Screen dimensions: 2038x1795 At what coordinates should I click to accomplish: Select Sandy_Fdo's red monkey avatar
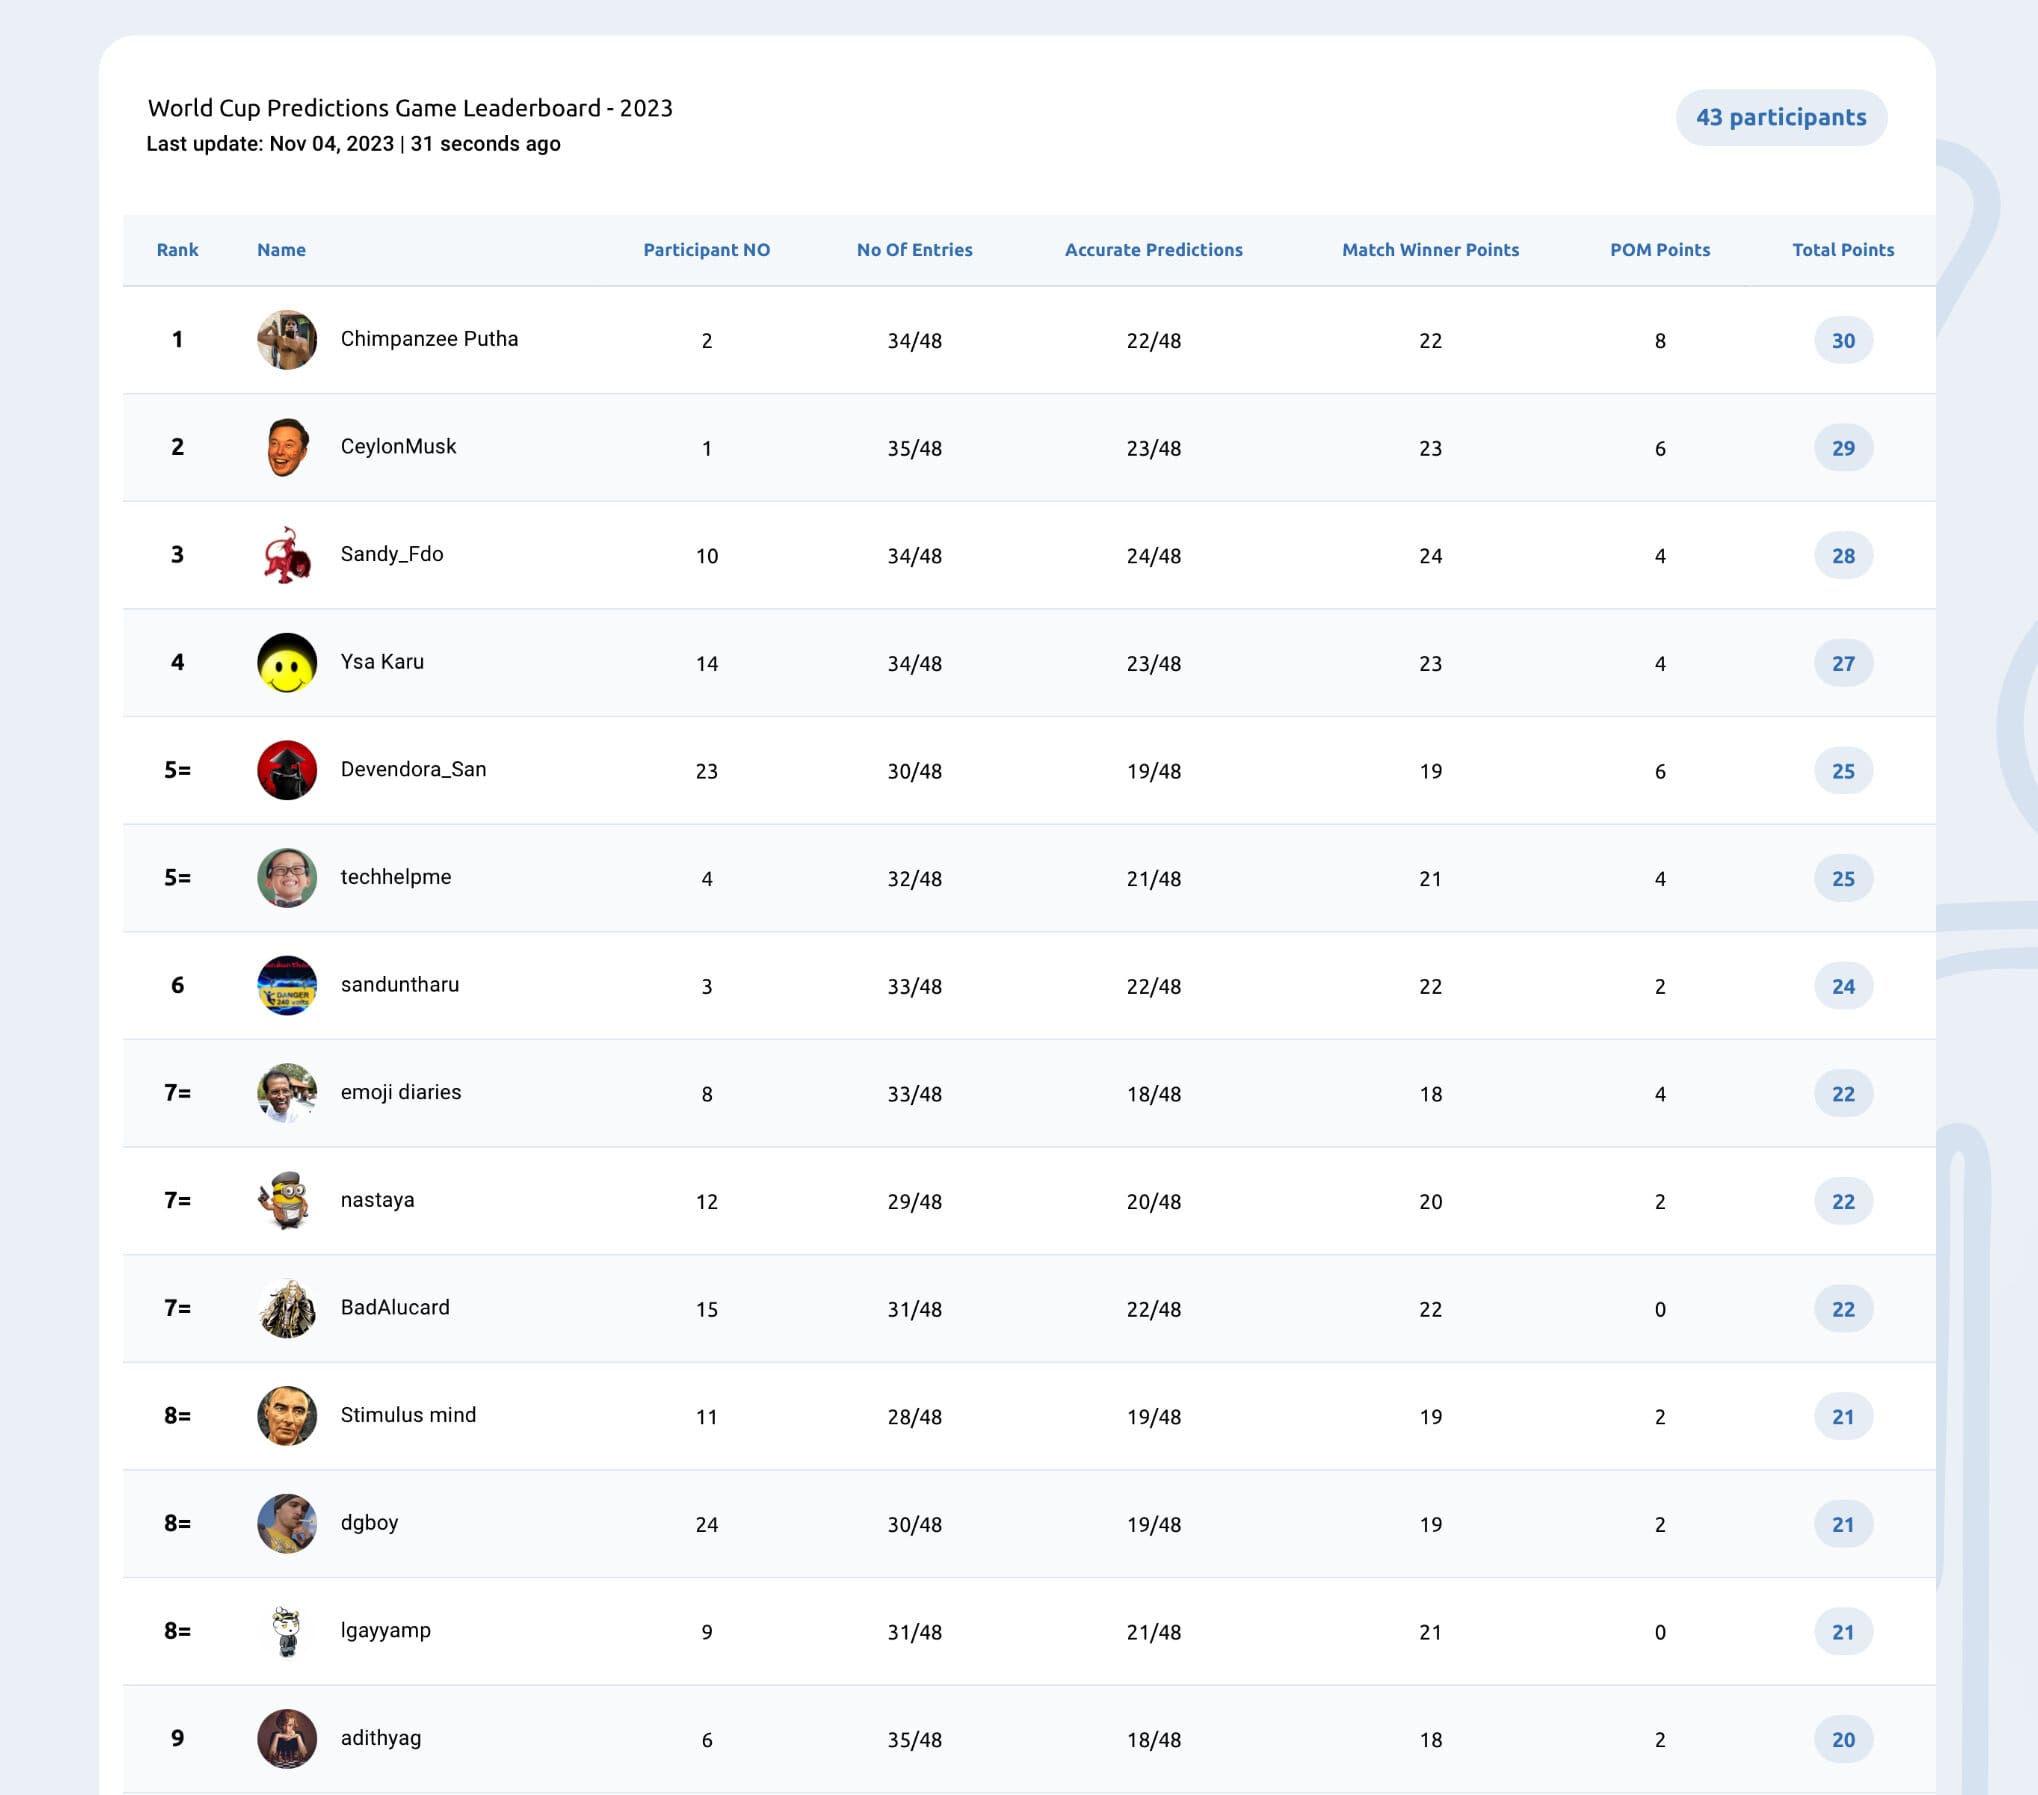click(287, 555)
